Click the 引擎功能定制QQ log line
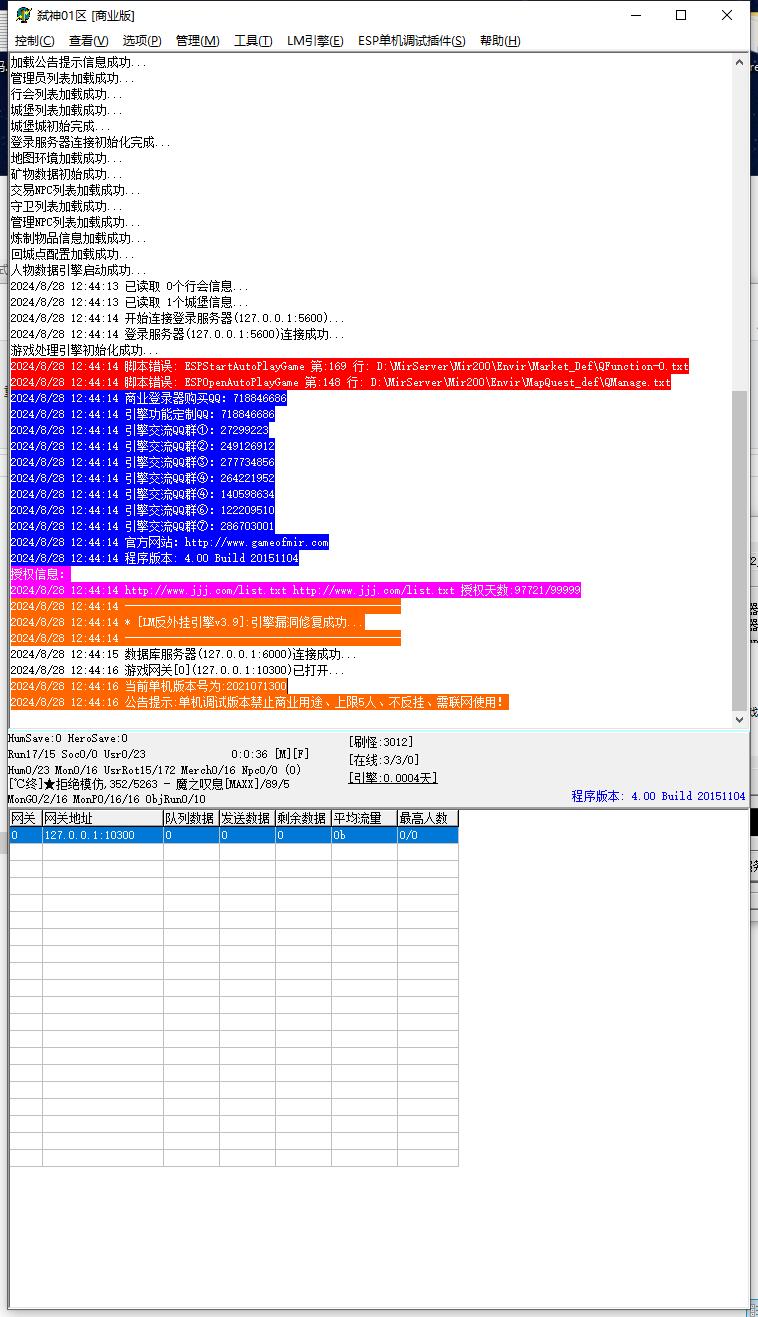The height and width of the screenshot is (1317, 758). tap(142, 414)
